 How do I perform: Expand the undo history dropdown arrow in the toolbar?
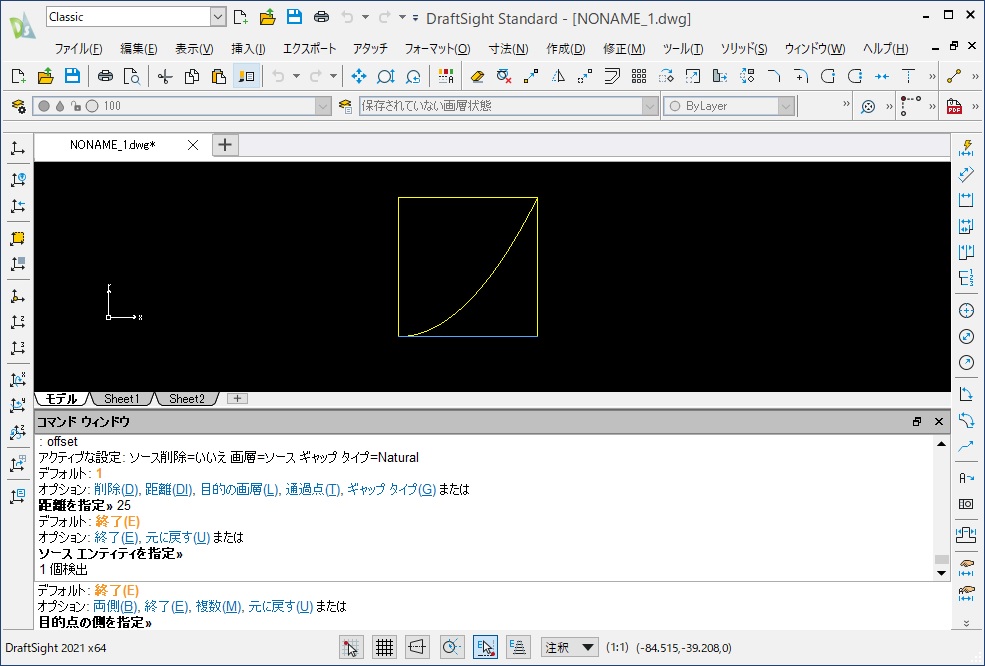click(x=297, y=77)
